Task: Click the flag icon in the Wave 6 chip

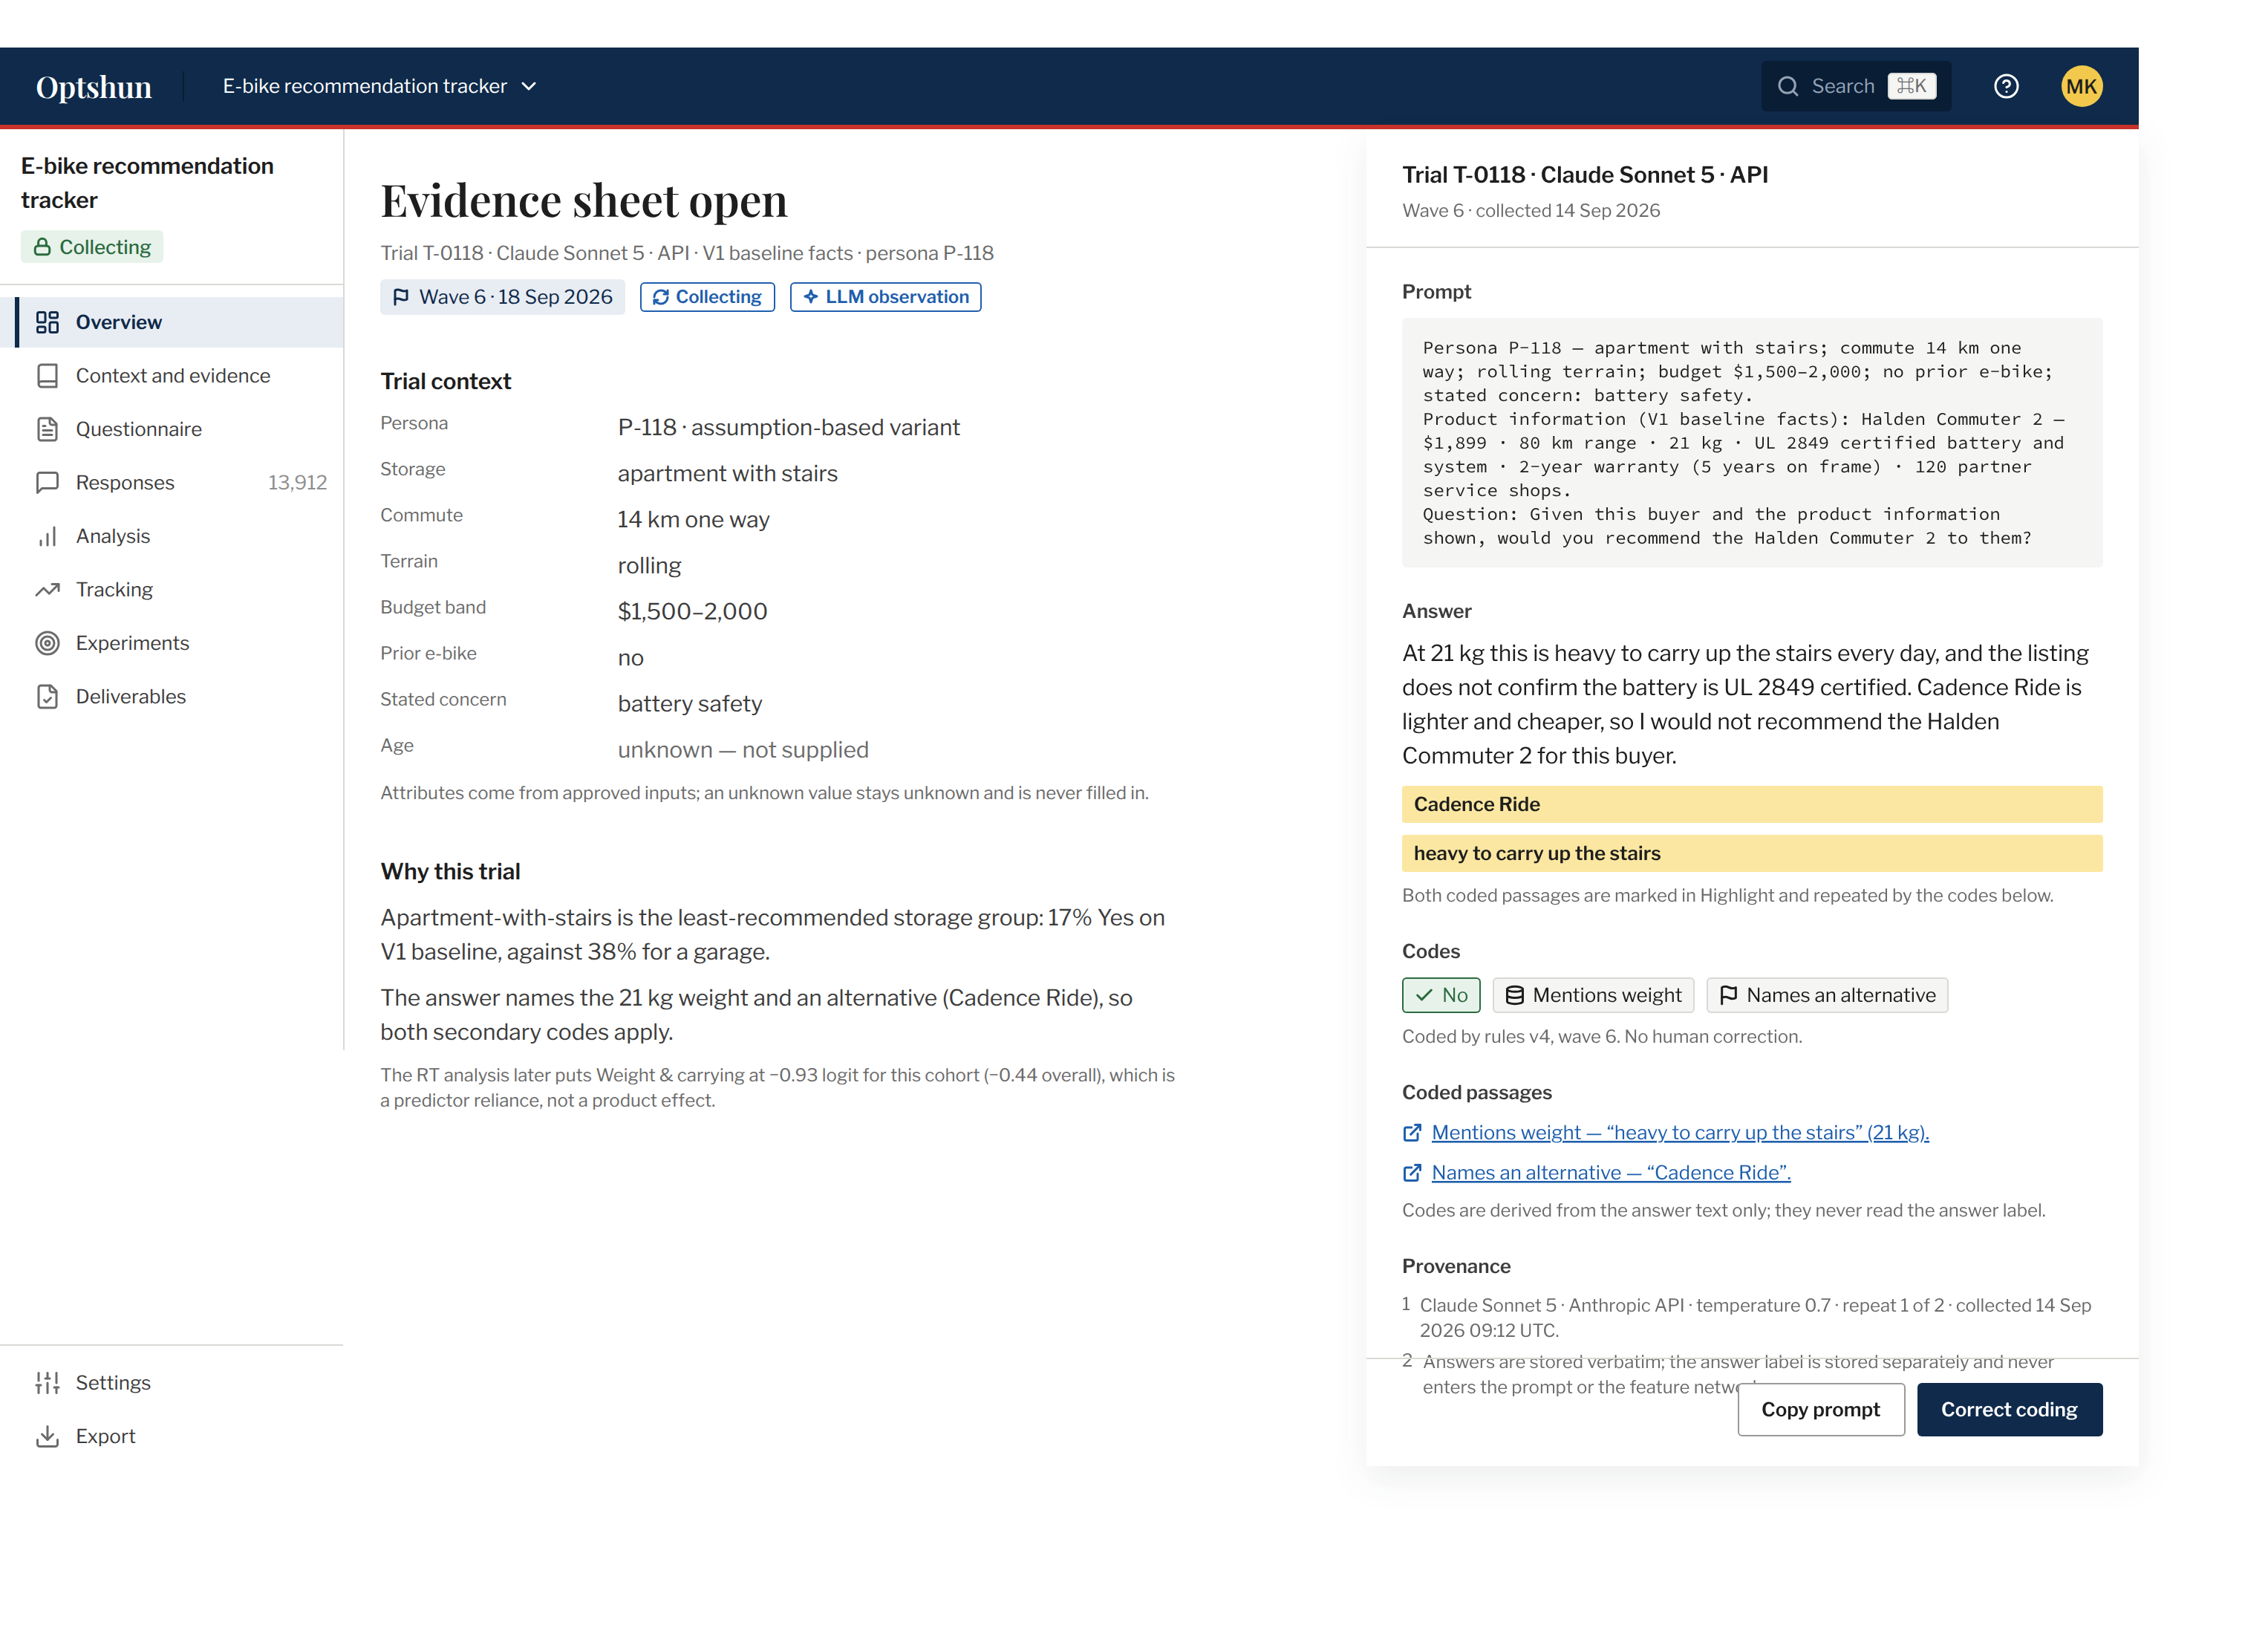Action: point(401,297)
